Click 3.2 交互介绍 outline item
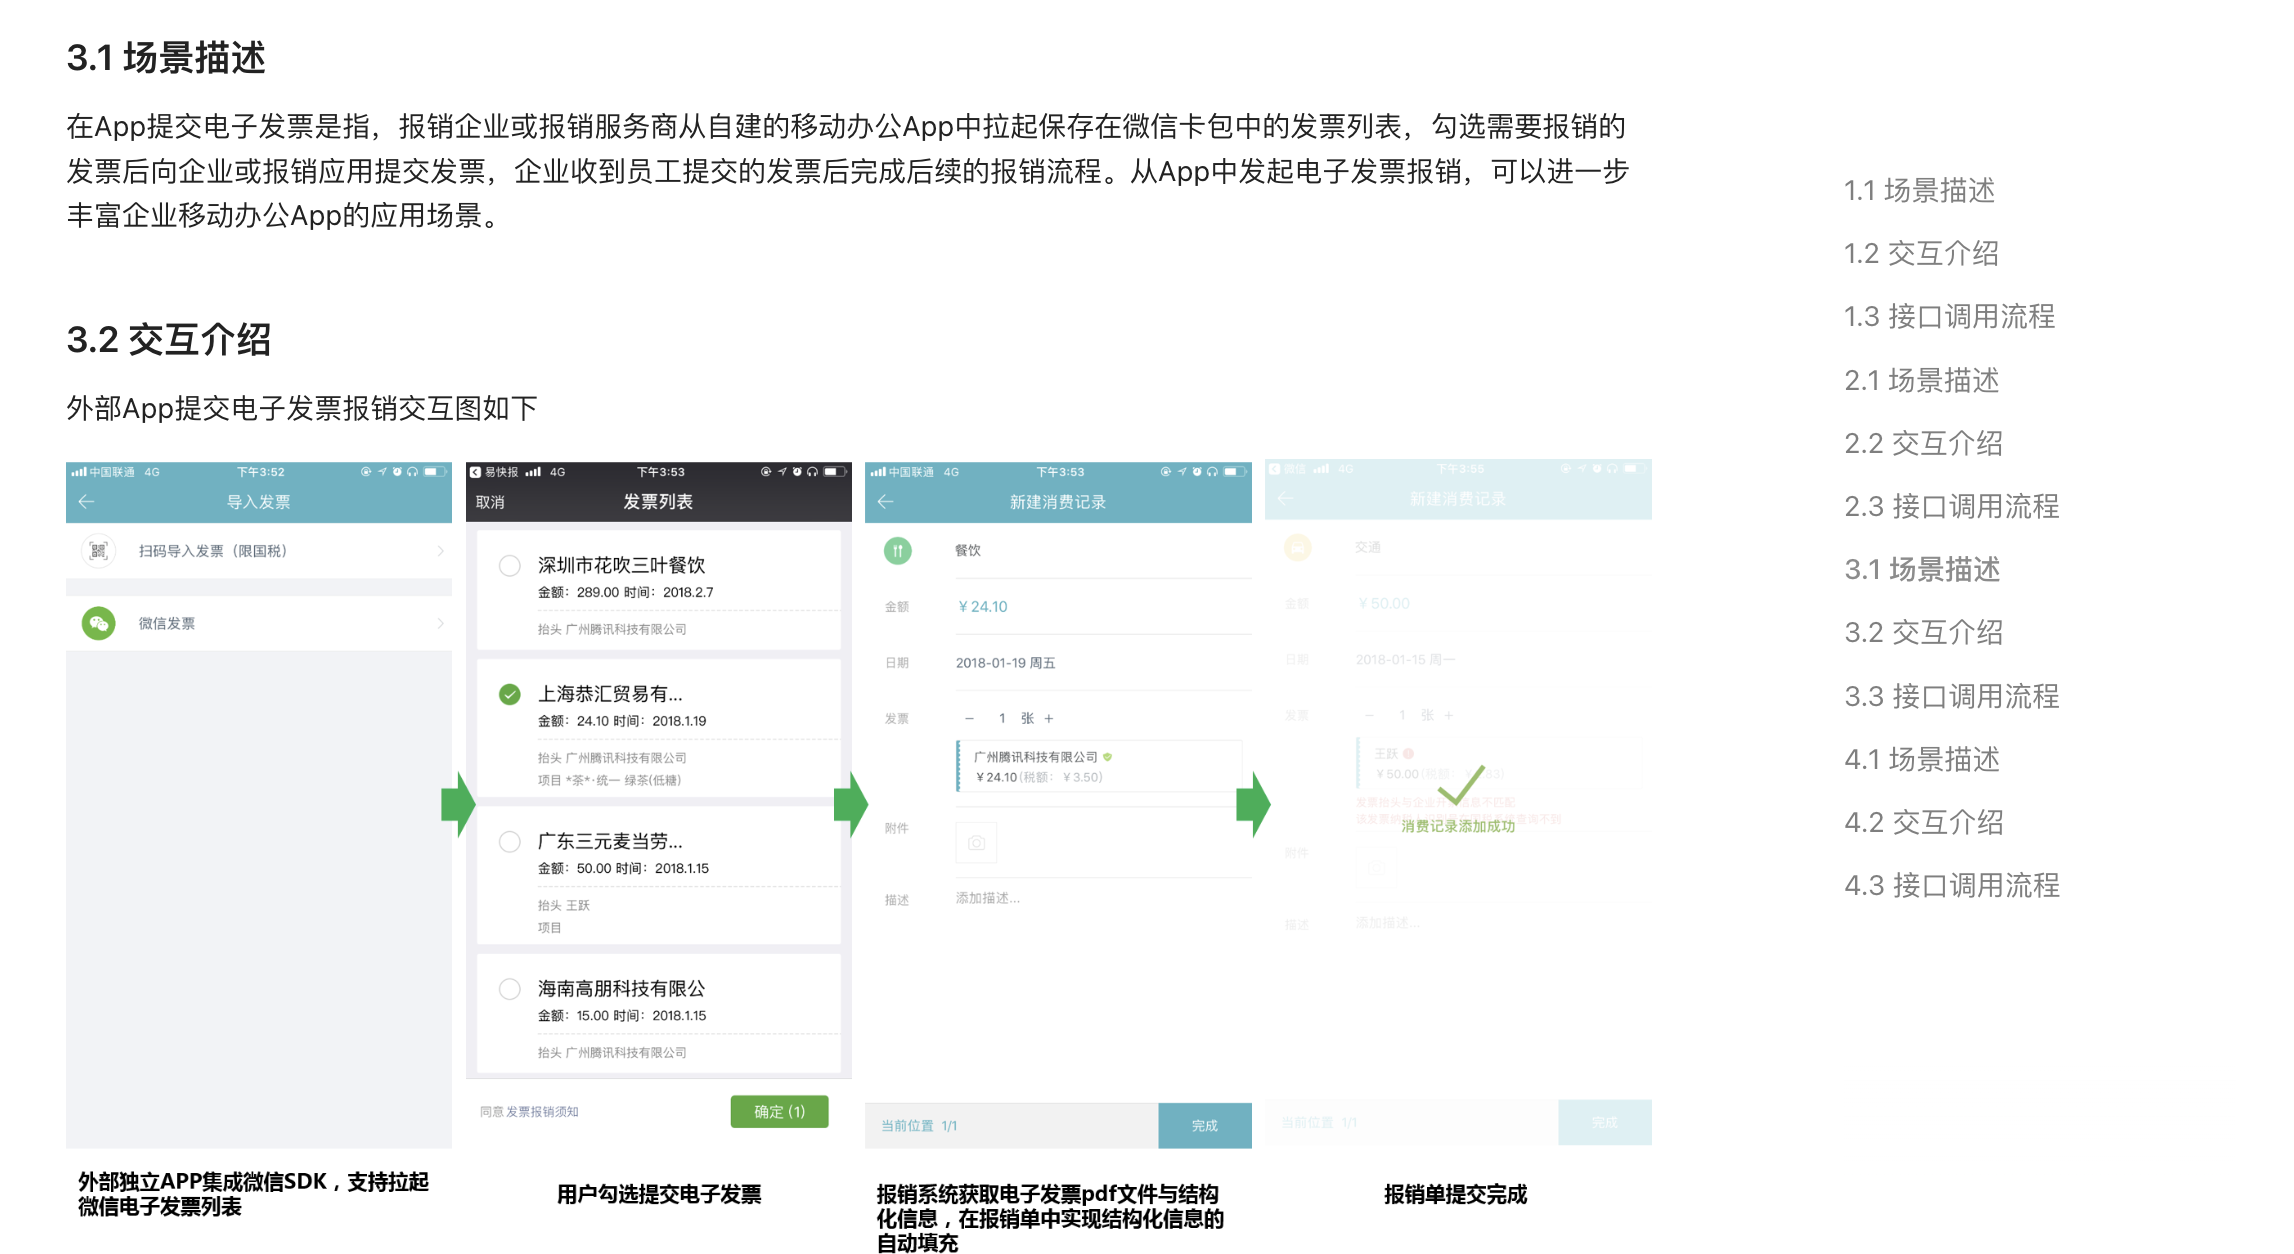 click(1923, 632)
